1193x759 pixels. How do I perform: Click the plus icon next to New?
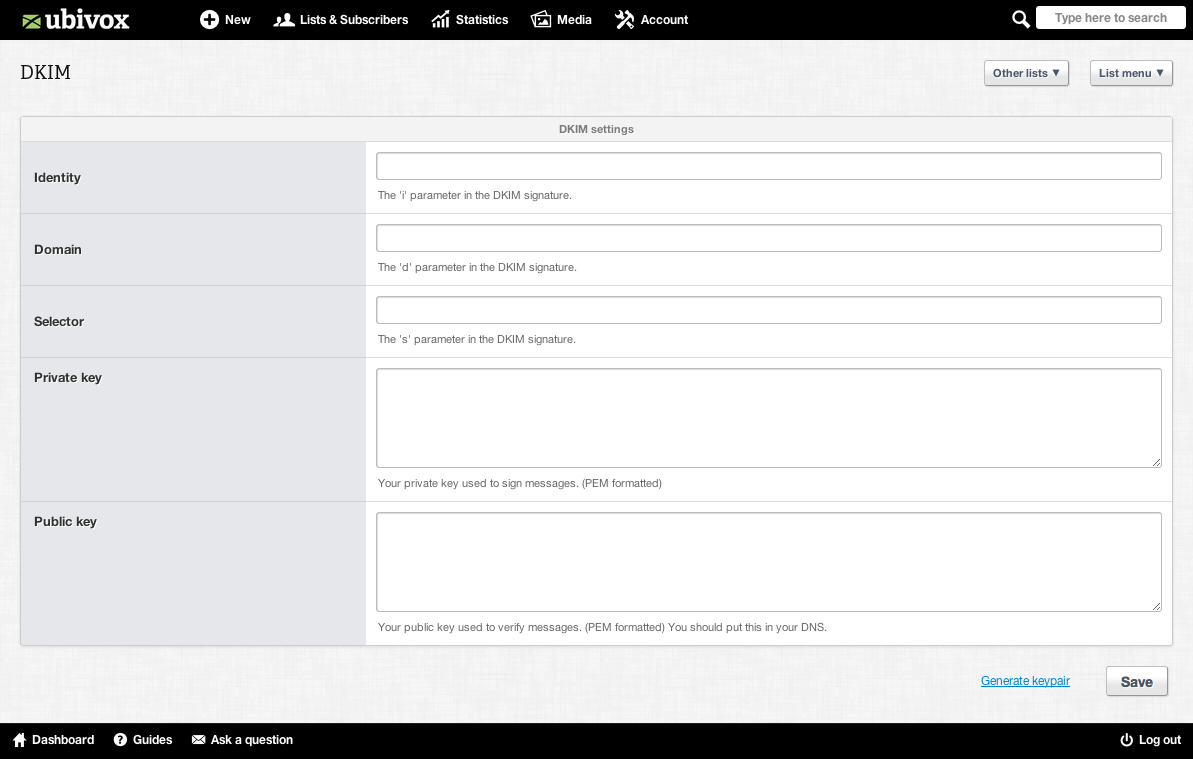pyautogui.click(x=209, y=20)
